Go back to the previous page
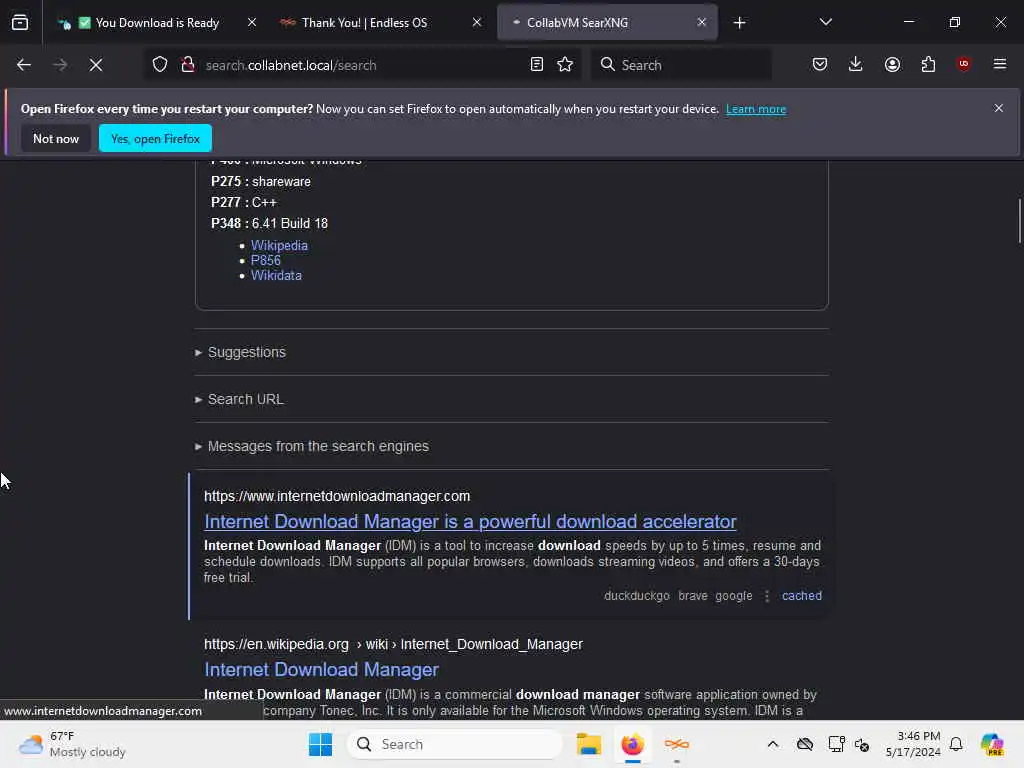The height and width of the screenshot is (768, 1024). tap(24, 65)
